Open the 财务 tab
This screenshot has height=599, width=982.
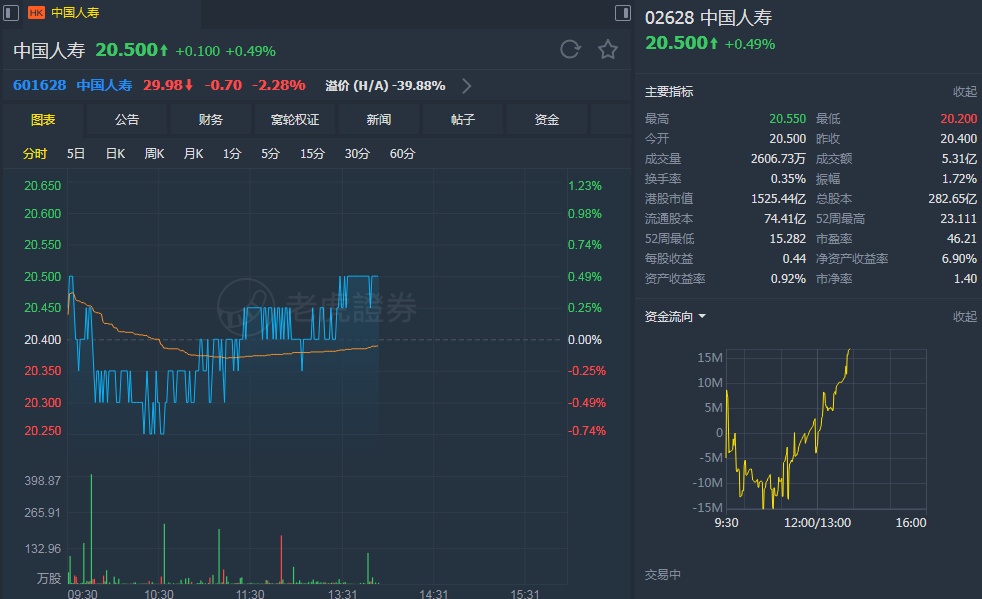pos(211,120)
